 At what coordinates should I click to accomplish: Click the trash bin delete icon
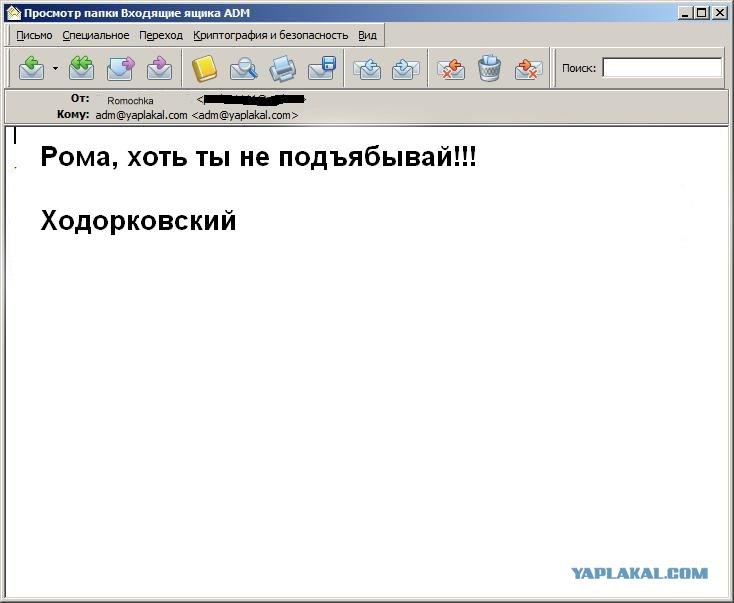click(x=490, y=68)
